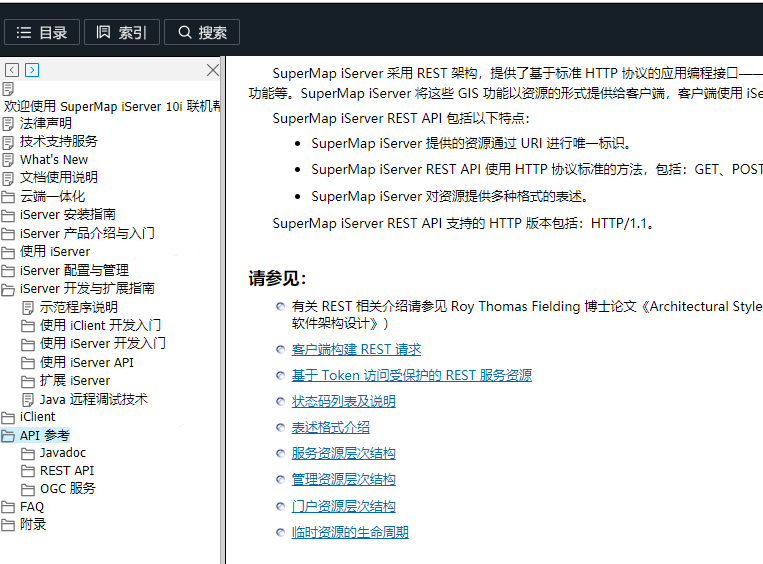
Task: Expand the iServer 安装指南 folder icon
Action: (x=8, y=215)
